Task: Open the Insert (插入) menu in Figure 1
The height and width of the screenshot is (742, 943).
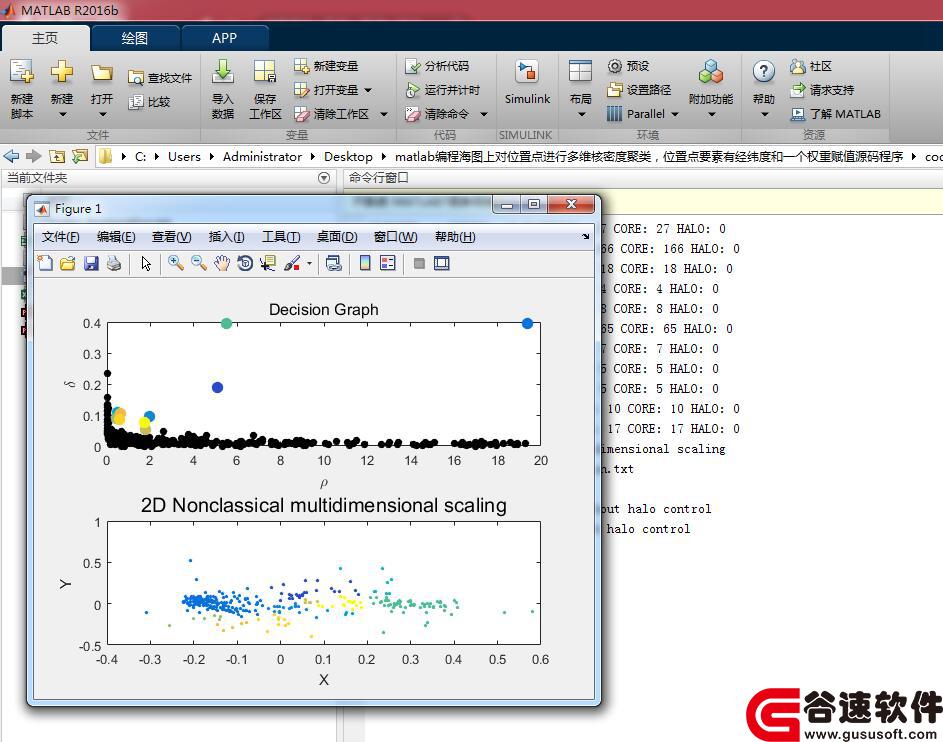Action: (227, 237)
